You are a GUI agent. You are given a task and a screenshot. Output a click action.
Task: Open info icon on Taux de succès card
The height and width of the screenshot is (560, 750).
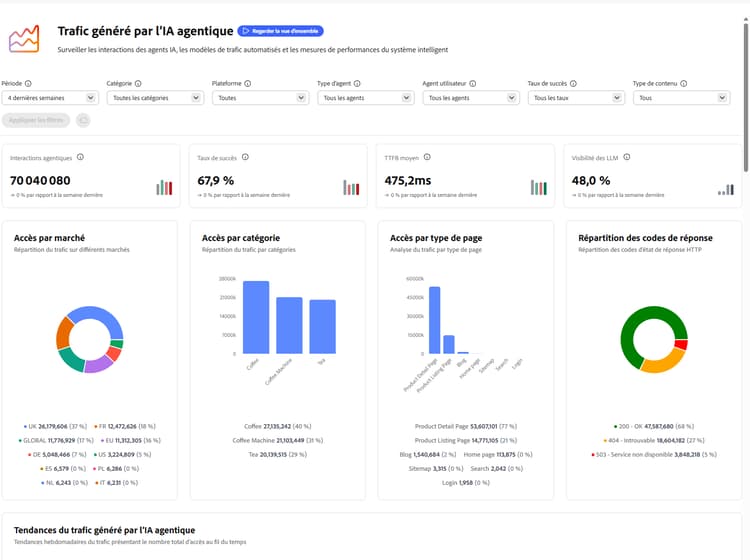[245, 157]
